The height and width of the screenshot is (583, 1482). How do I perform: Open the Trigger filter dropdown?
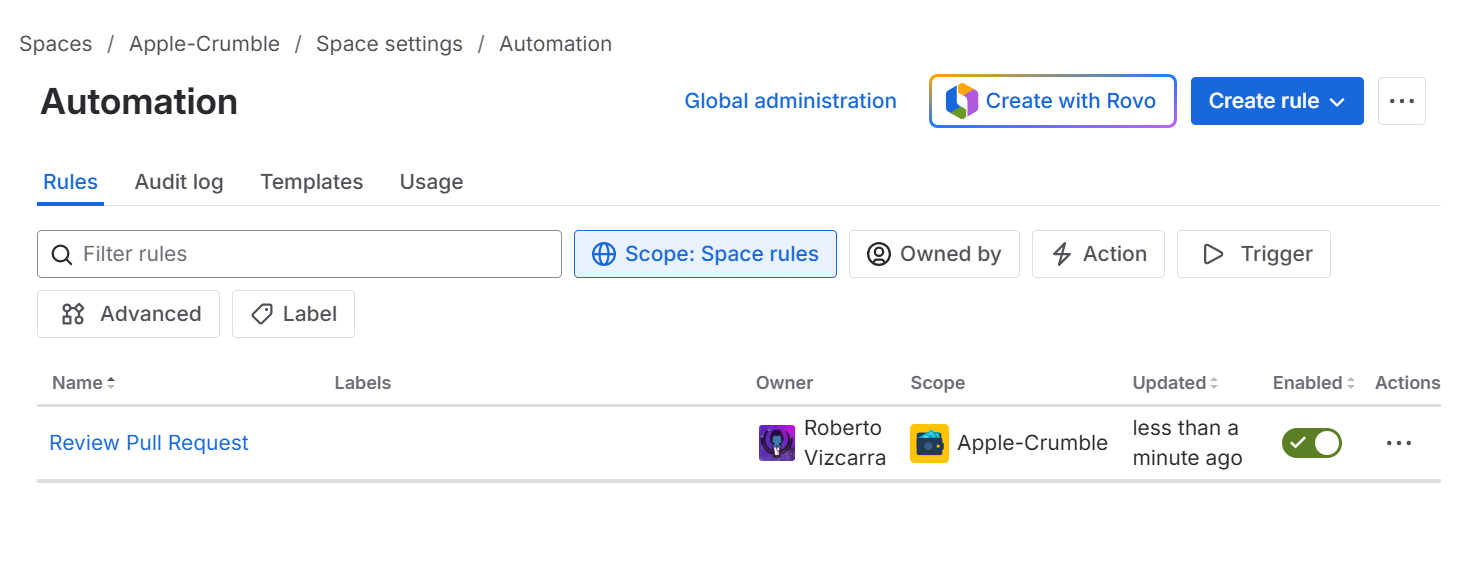pyautogui.click(x=1253, y=254)
